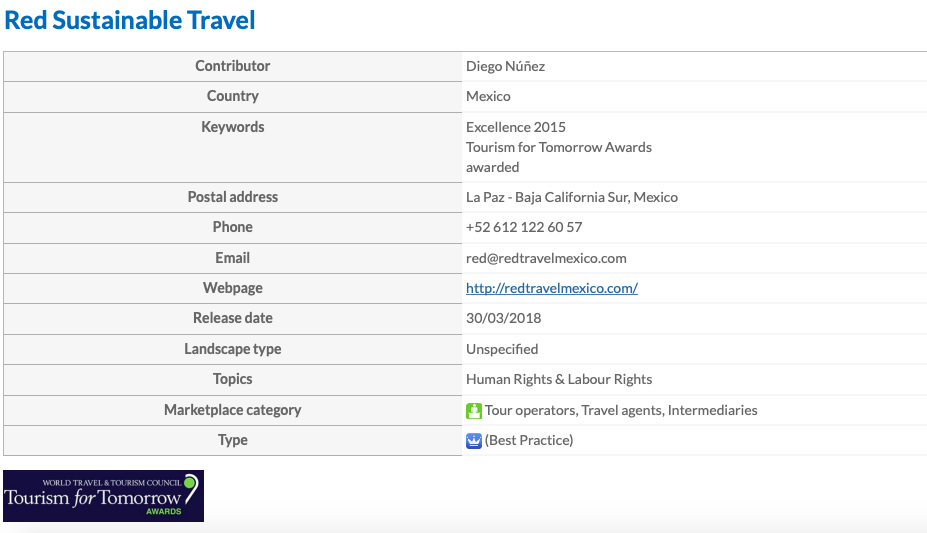The height and width of the screenshot is (533, 927).
Task: Click the email address red@redtravelmexico.com
Action: [x=546, y=258]
